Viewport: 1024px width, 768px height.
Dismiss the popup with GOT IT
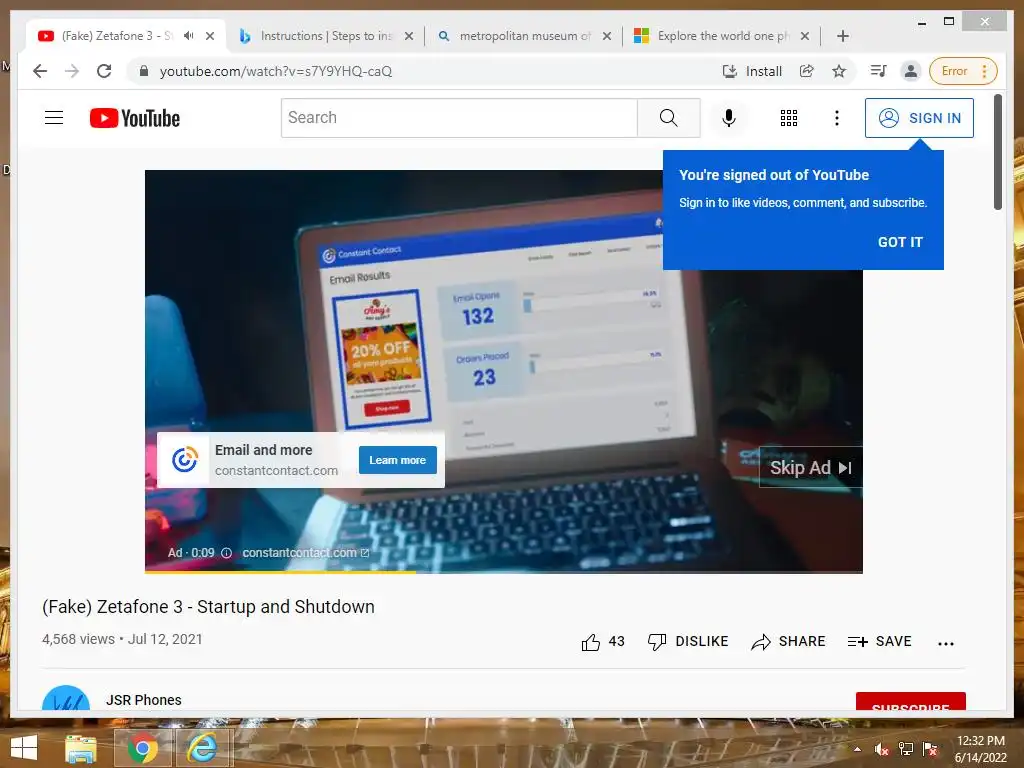click(x=900, y=242)
